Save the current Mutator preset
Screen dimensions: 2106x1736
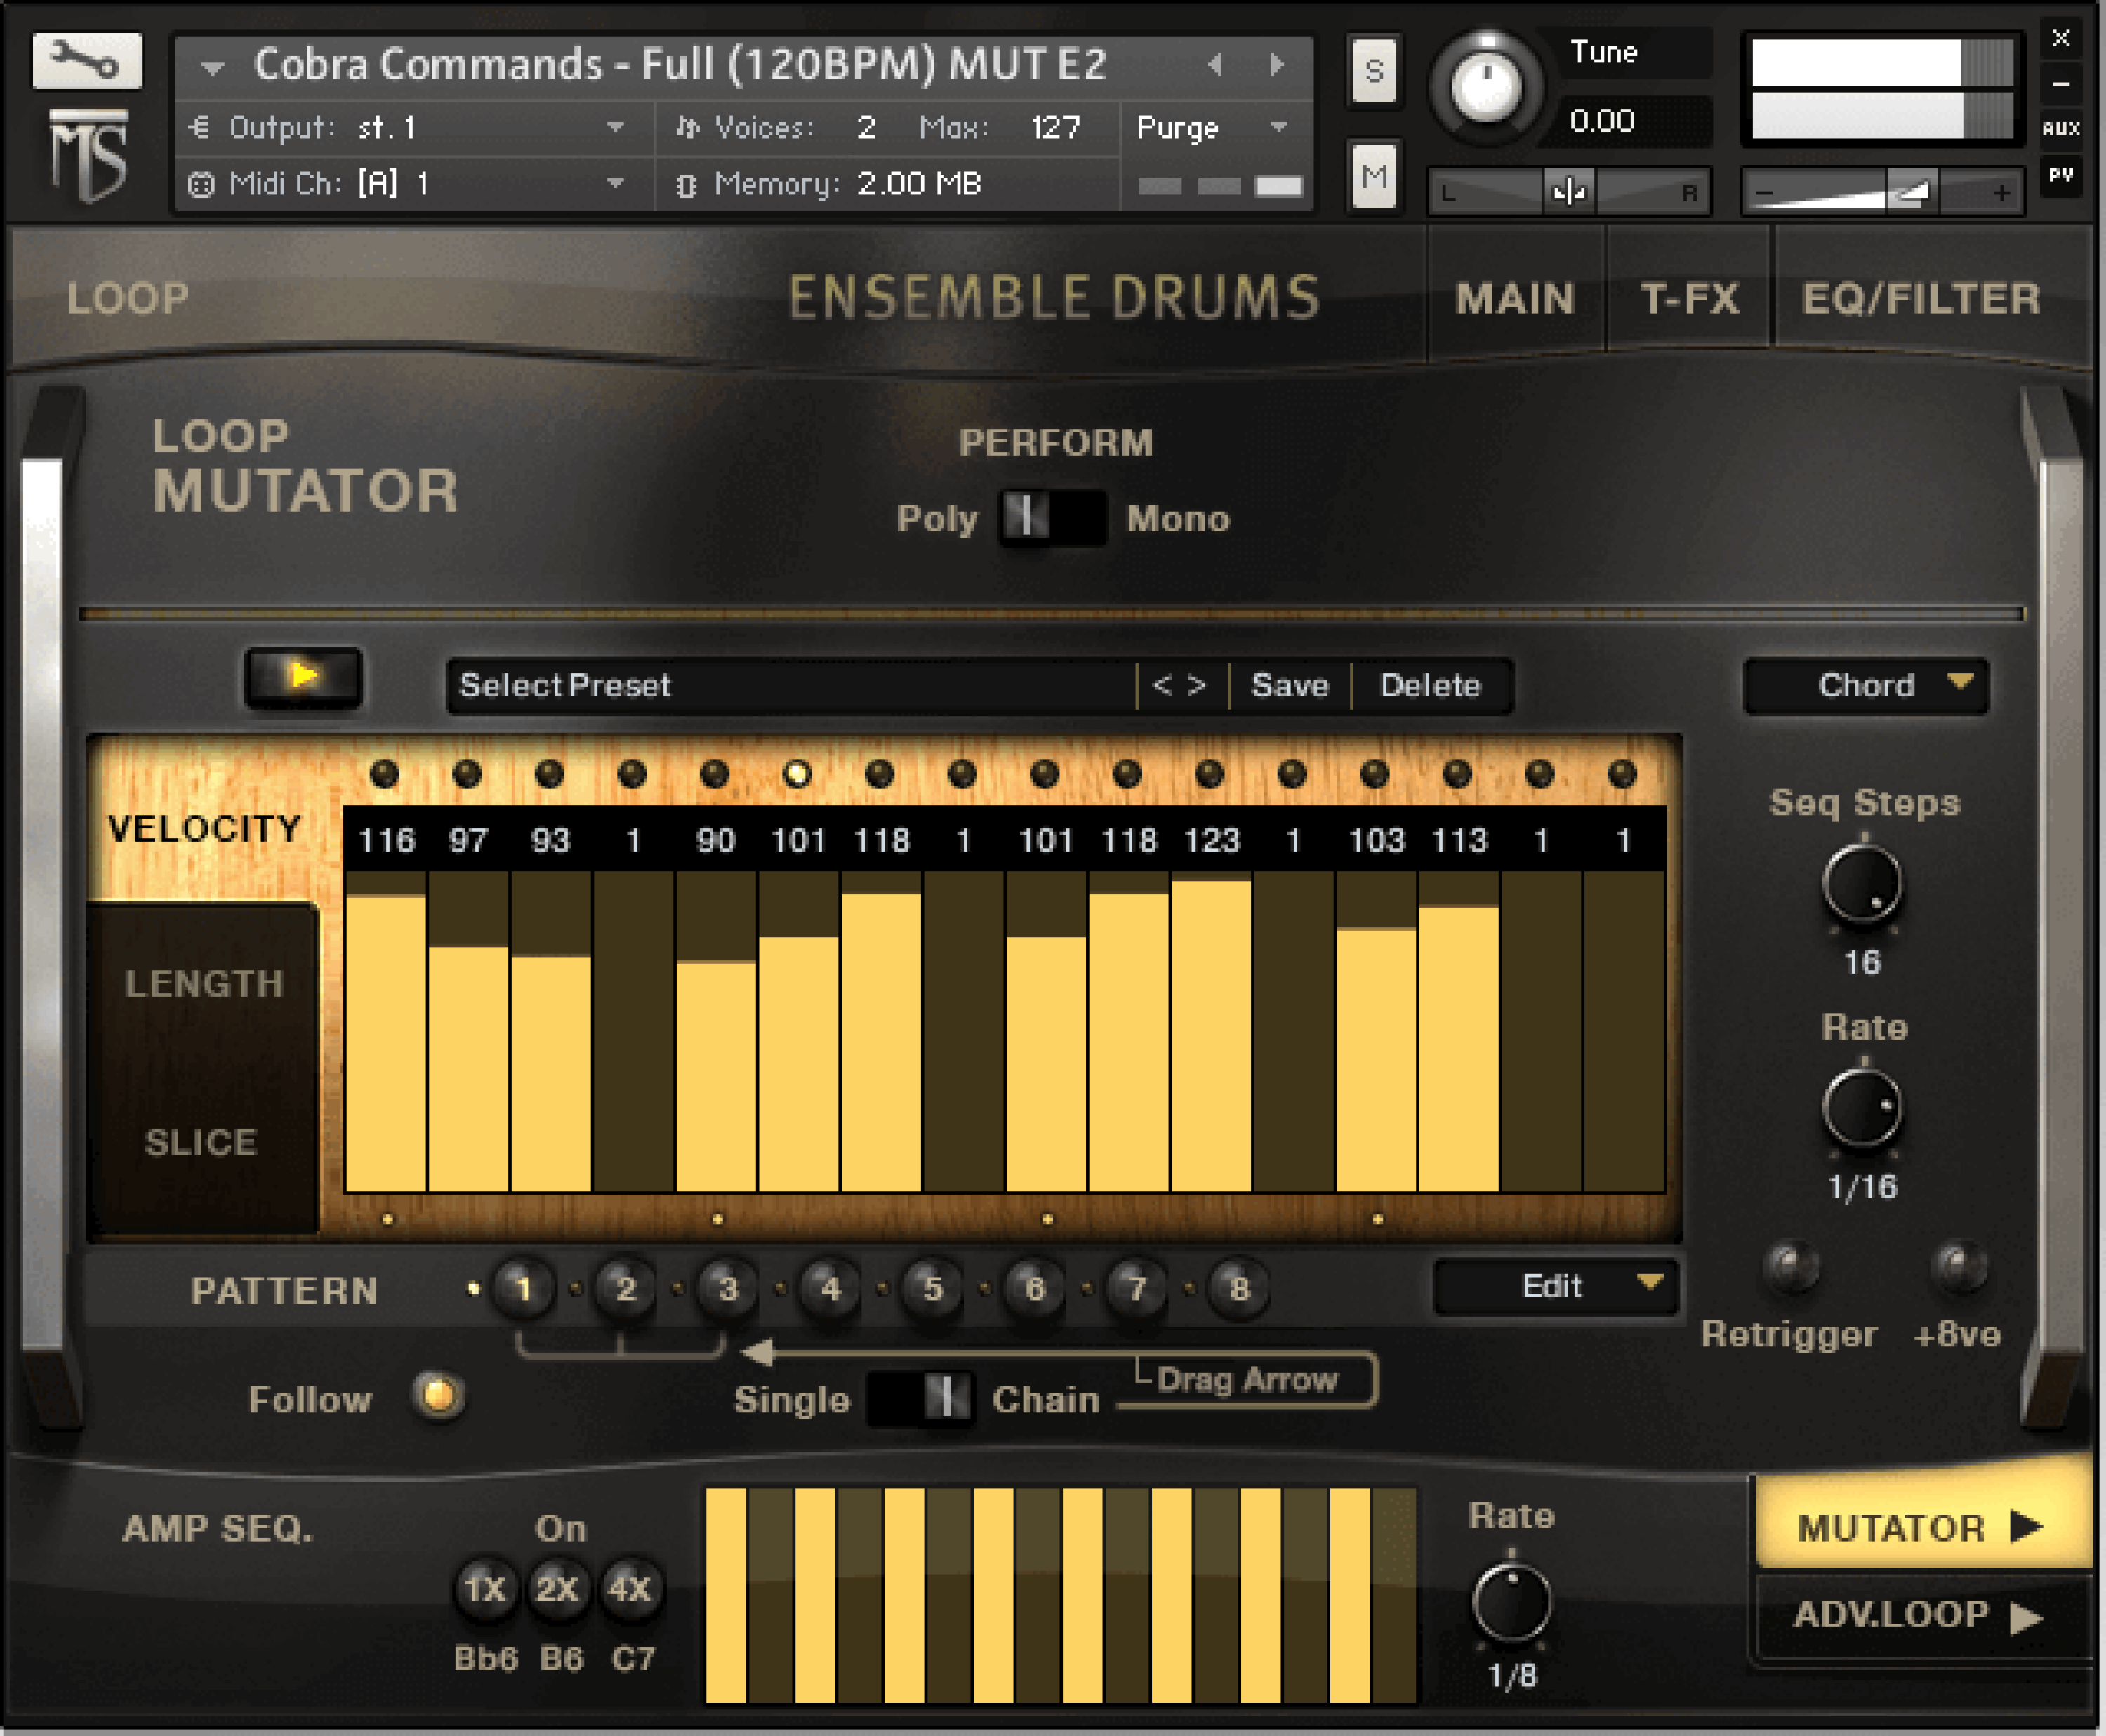pyautogui.click(x=1289, y=686)
